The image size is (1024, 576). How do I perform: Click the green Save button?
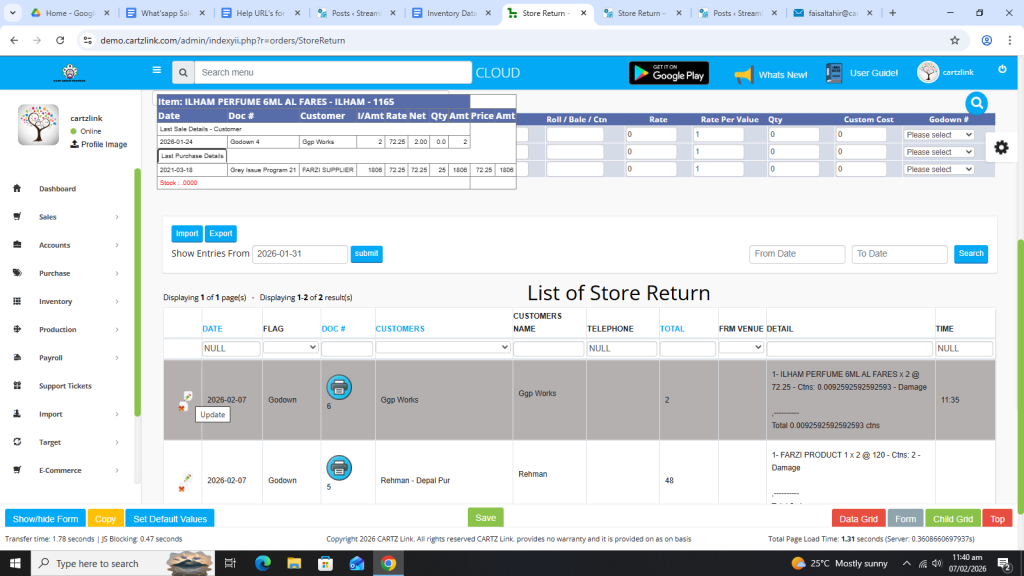click(485, 517)
